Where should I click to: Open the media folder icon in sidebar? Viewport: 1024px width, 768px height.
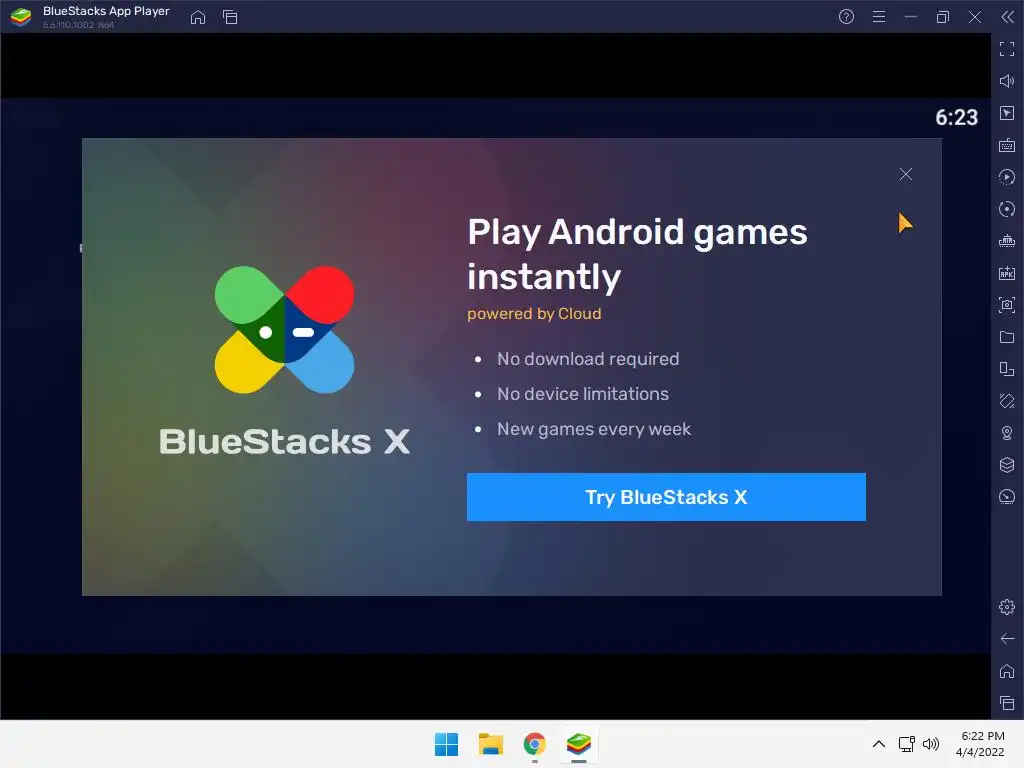[1007, 337]
